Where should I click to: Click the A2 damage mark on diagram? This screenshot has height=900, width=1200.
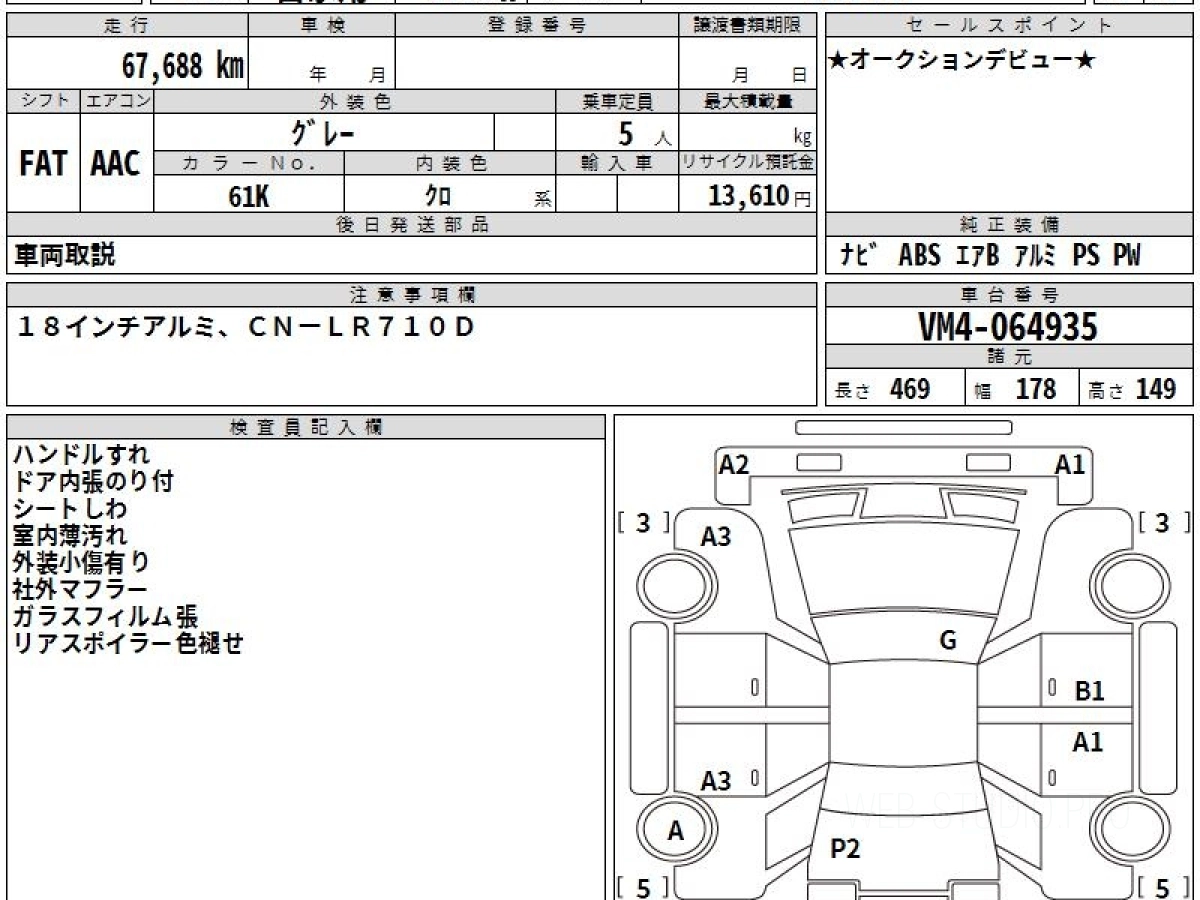[x=734, y=464]
